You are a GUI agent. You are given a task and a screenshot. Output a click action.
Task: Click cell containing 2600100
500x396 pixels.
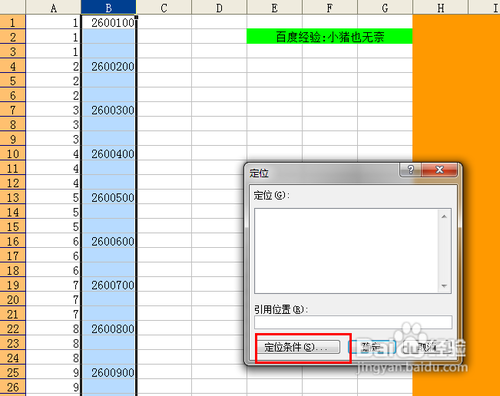(x=108, y=22)
